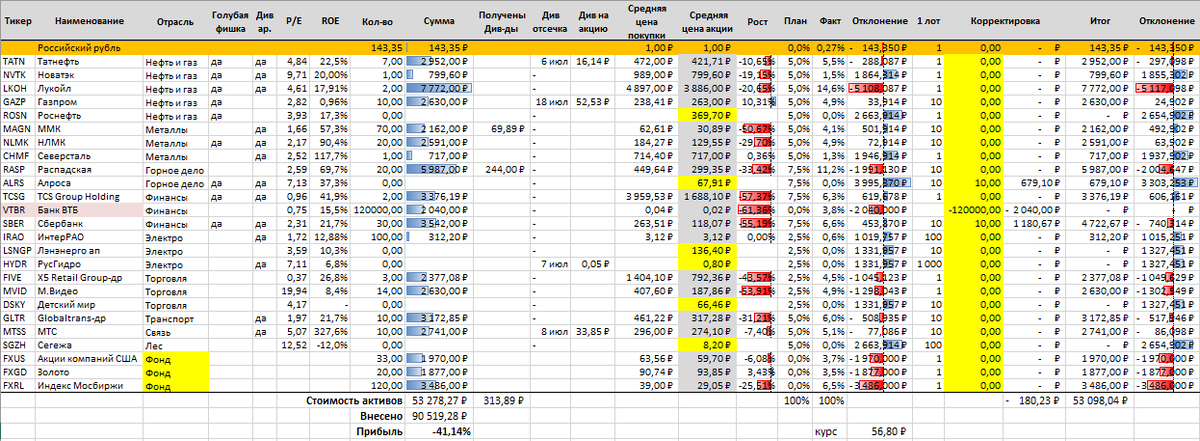Select the GAZP ticker cell
Viewport: 1200px width, 441px height.
[x=17, y=102]
